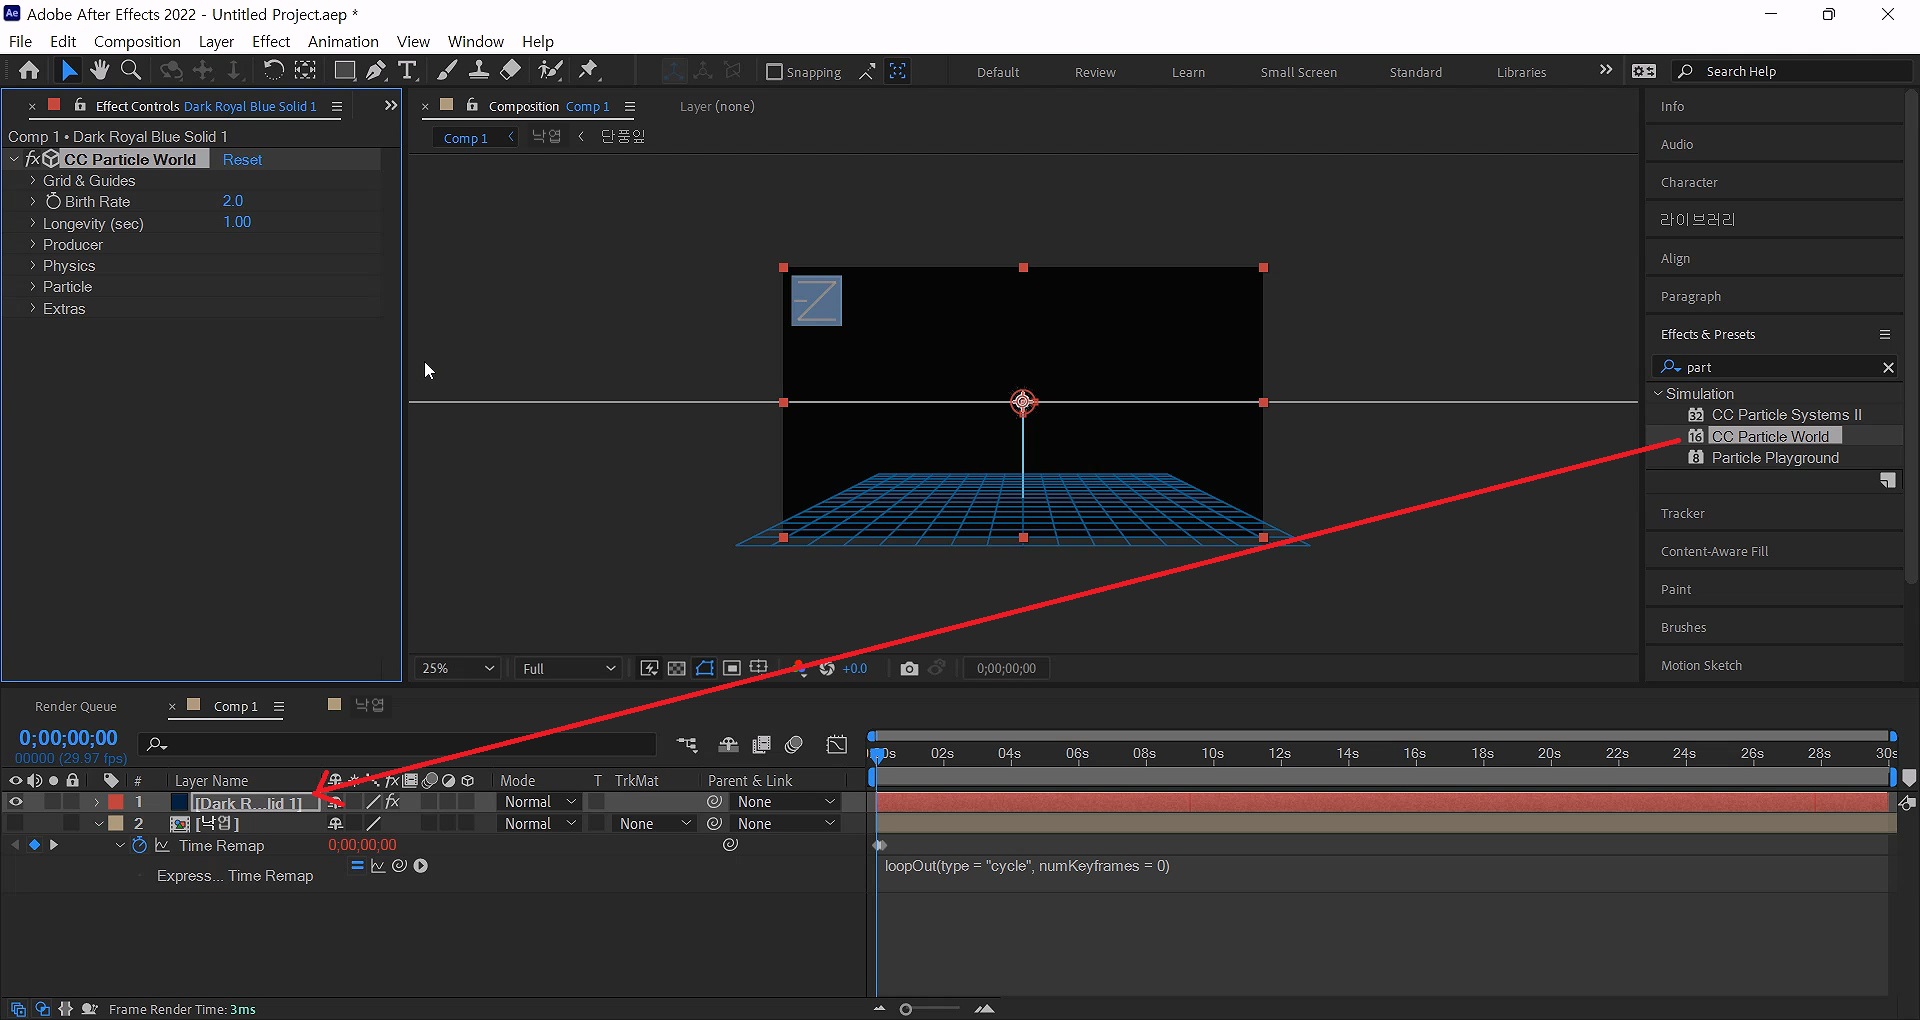Open grid and guide options icon
1920x1020 pixels.
click(x=759, y=668)
